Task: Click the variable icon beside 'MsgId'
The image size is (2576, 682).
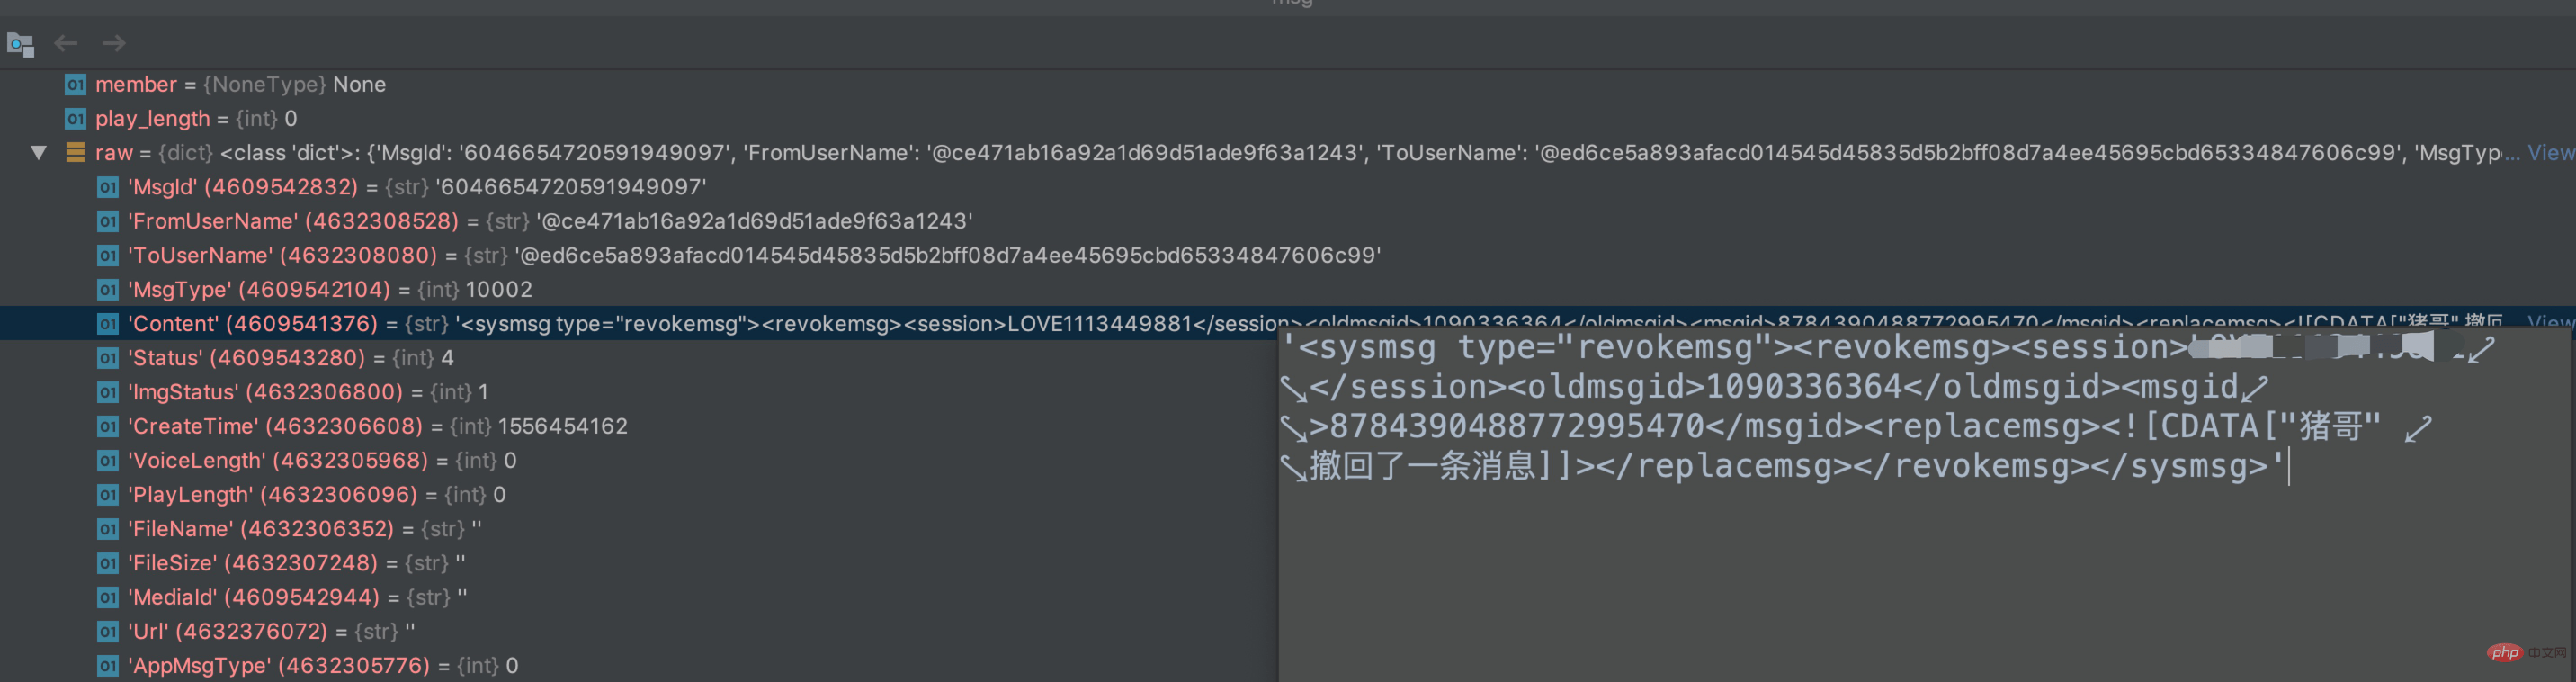Action: (108, 187)
